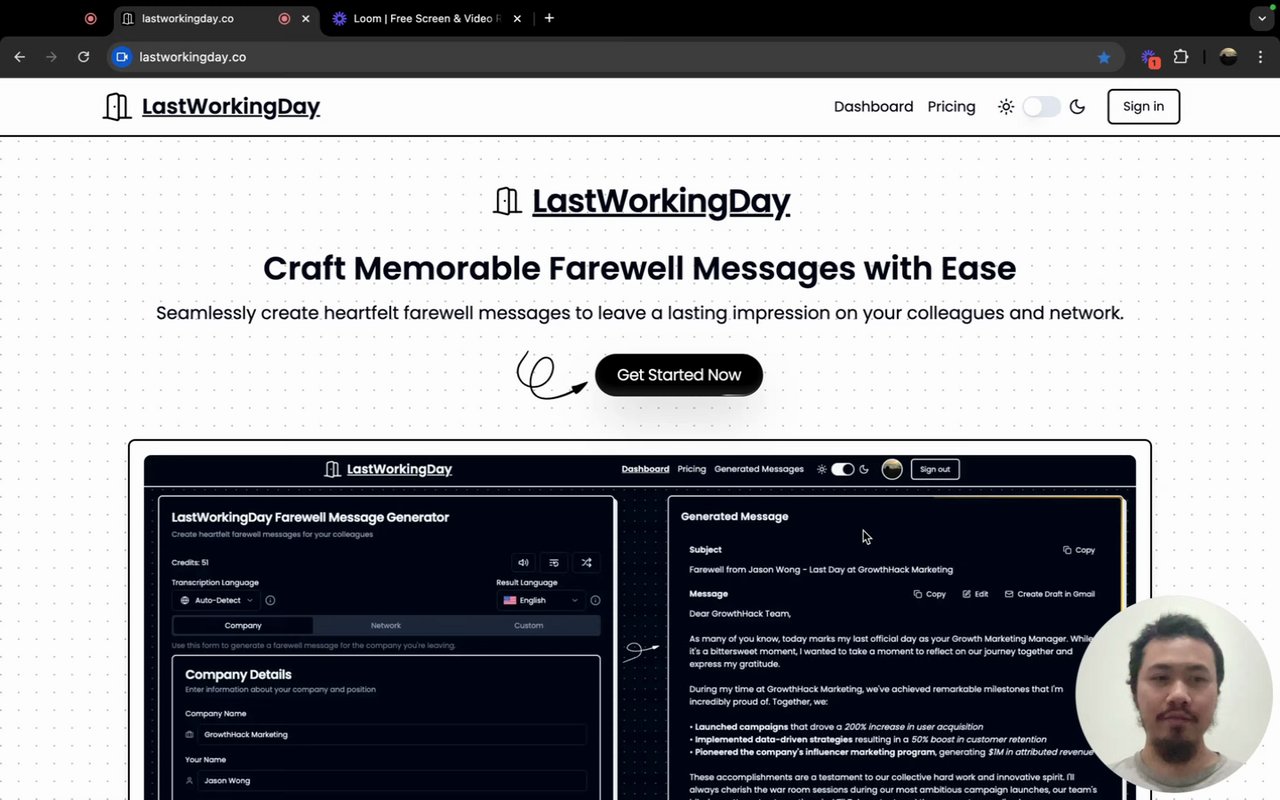Select the pinned recording tab with red dot

point(91,18)
